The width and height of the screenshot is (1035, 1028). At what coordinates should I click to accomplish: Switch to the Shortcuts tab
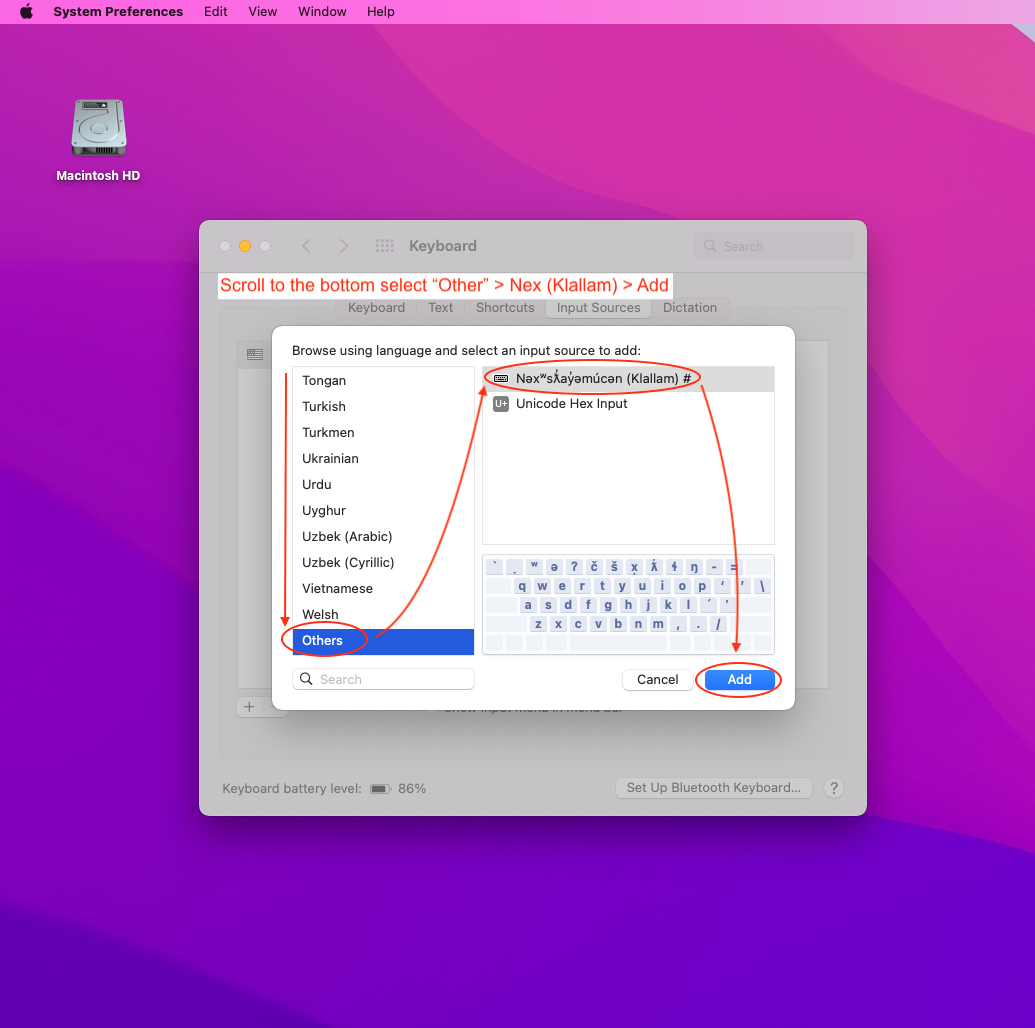pos(505,307)
